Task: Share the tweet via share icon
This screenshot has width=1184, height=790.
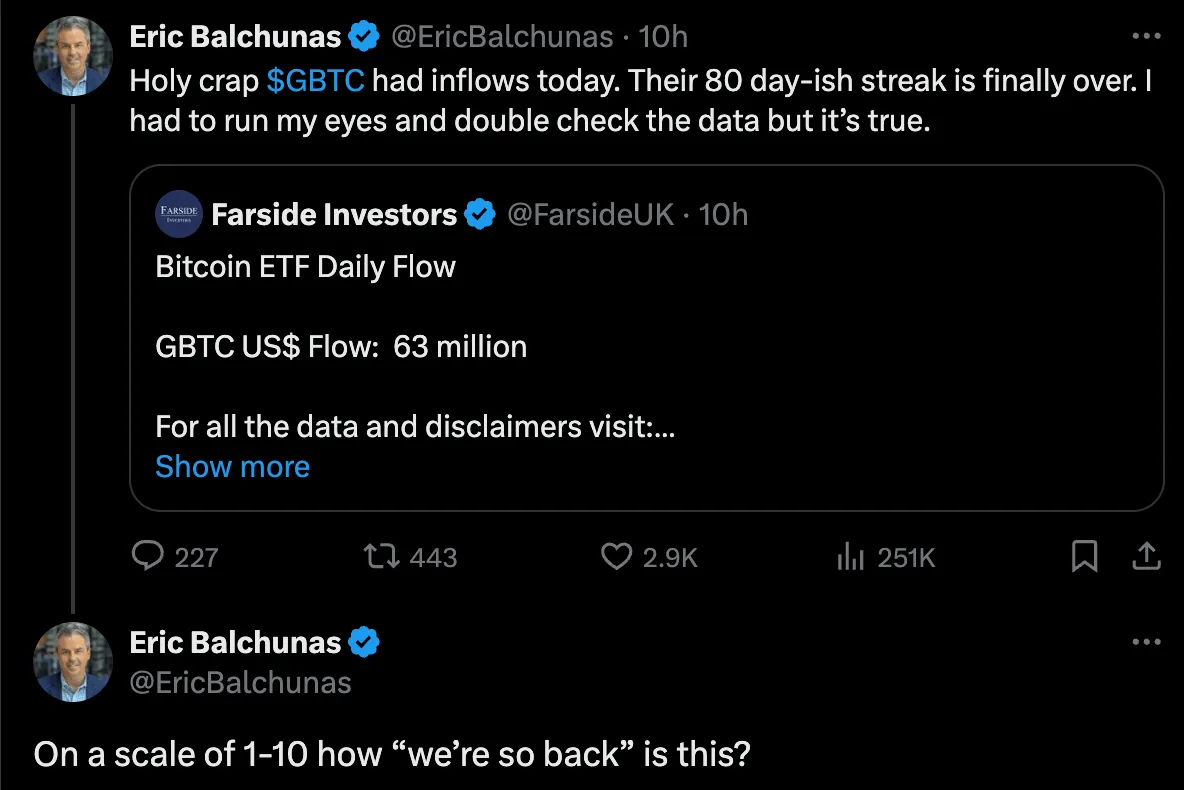Action: coord(1146,556)
